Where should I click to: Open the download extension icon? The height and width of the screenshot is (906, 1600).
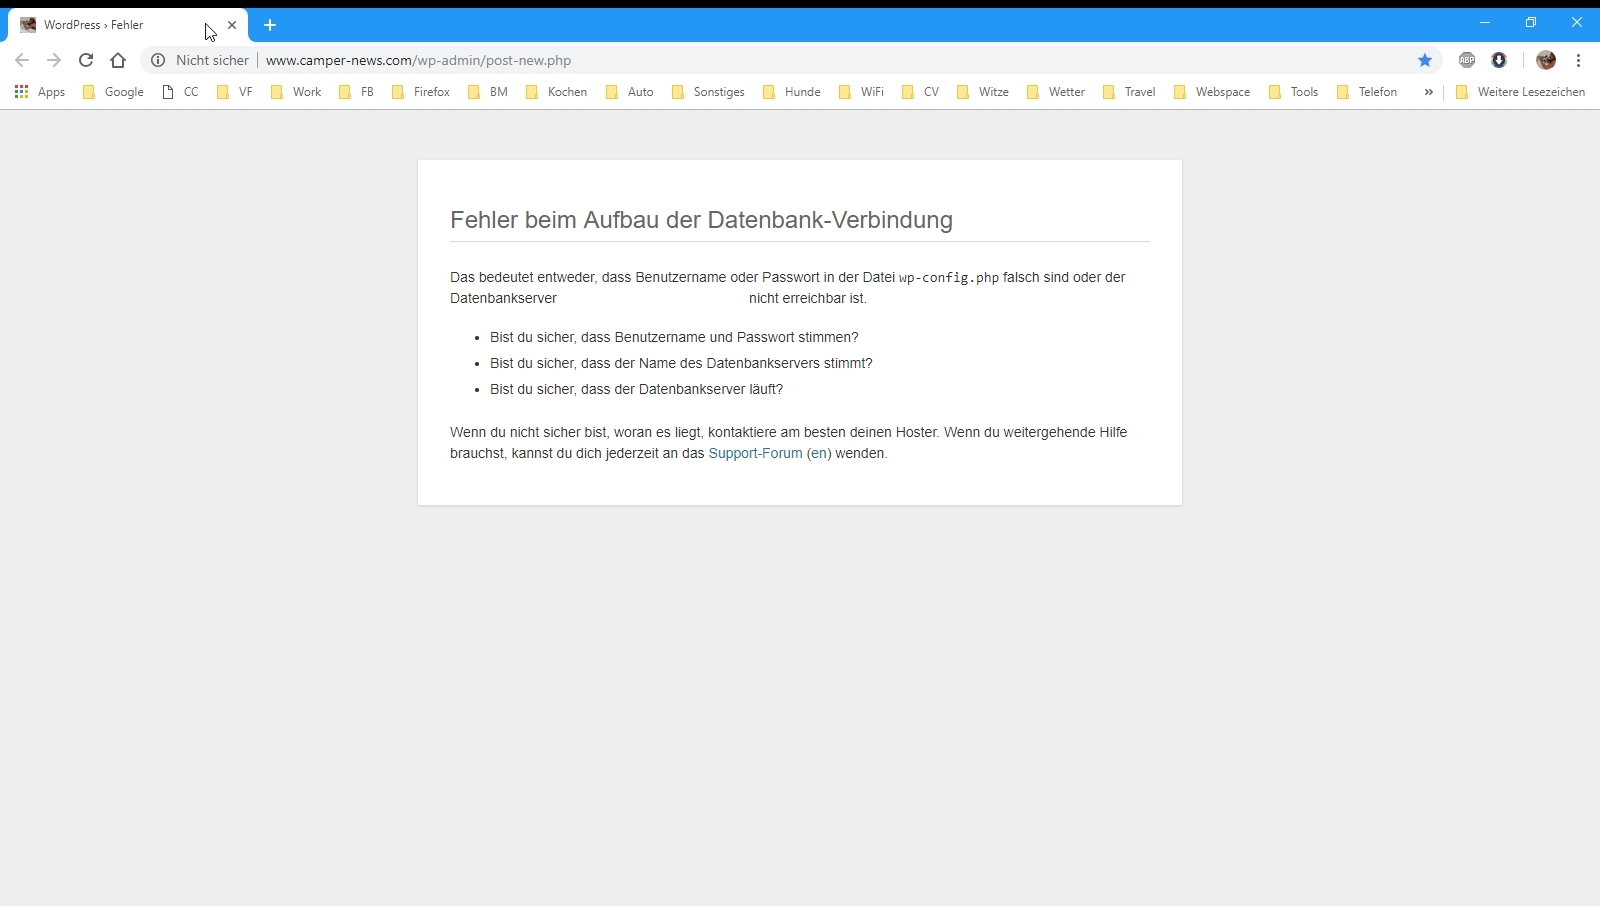tap(1499, 60)
